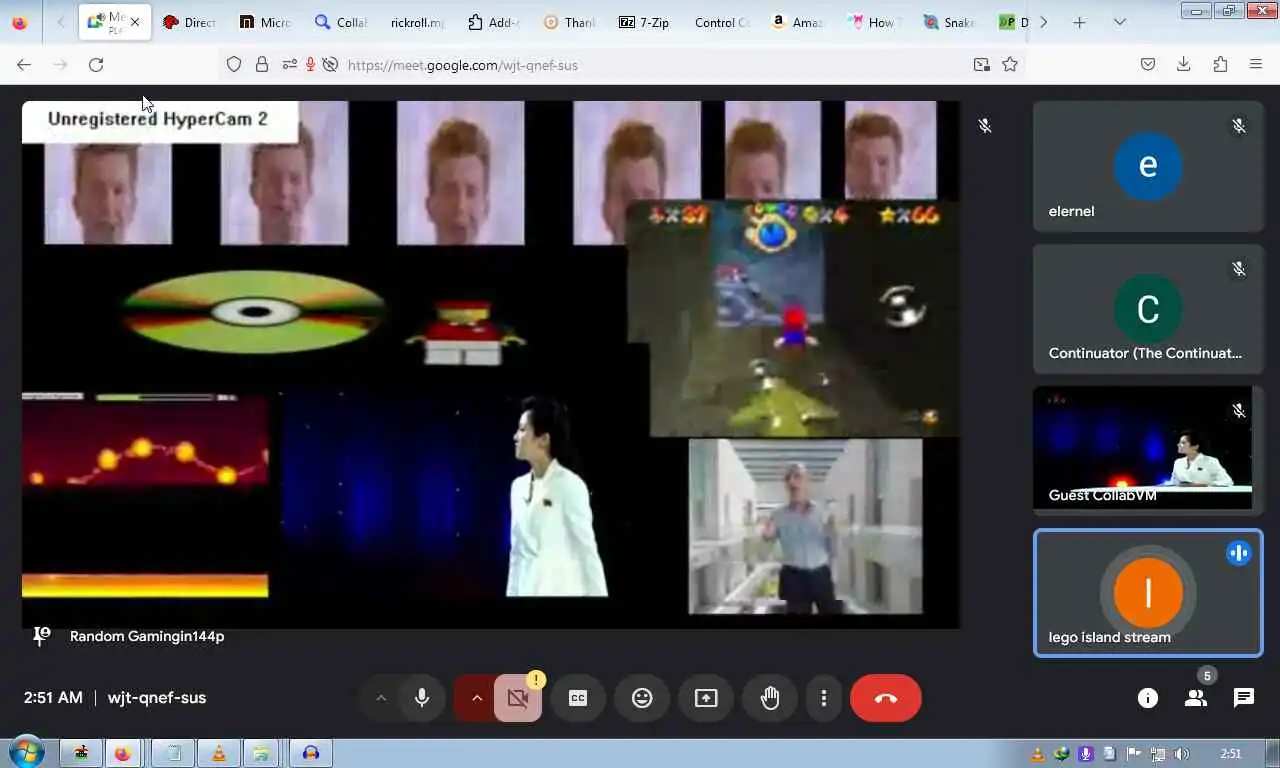Switch to the 7-Zip tab
This screenshot has width=1280, height=768.
(645, 22)
